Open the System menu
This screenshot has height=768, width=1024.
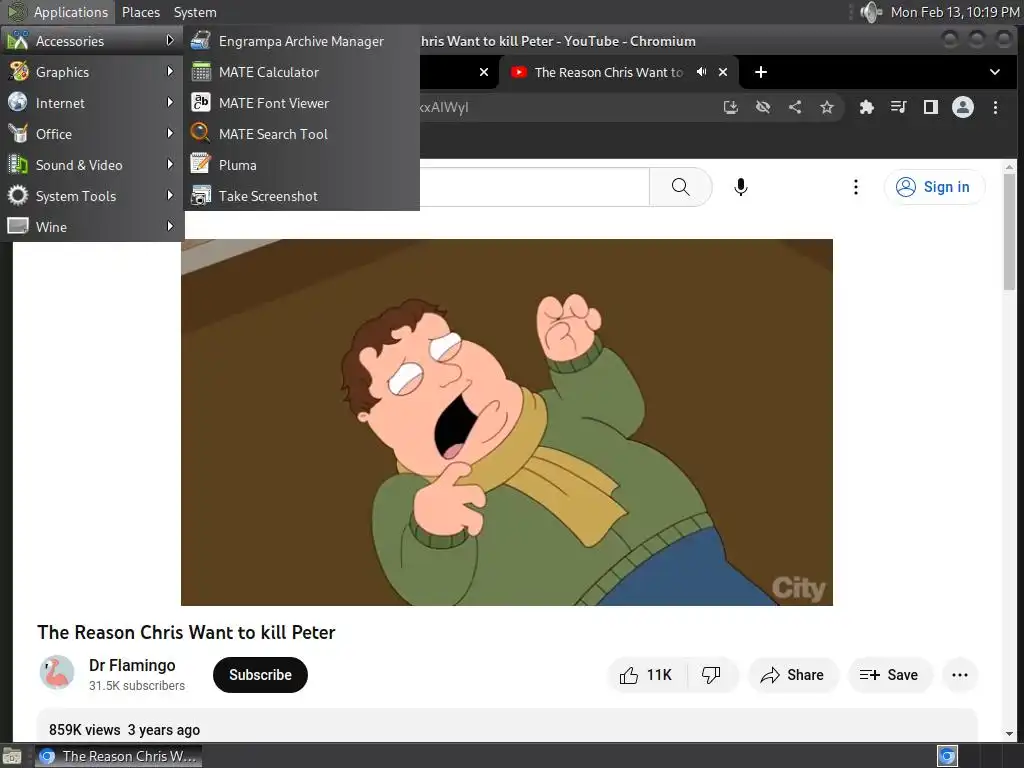195,12
